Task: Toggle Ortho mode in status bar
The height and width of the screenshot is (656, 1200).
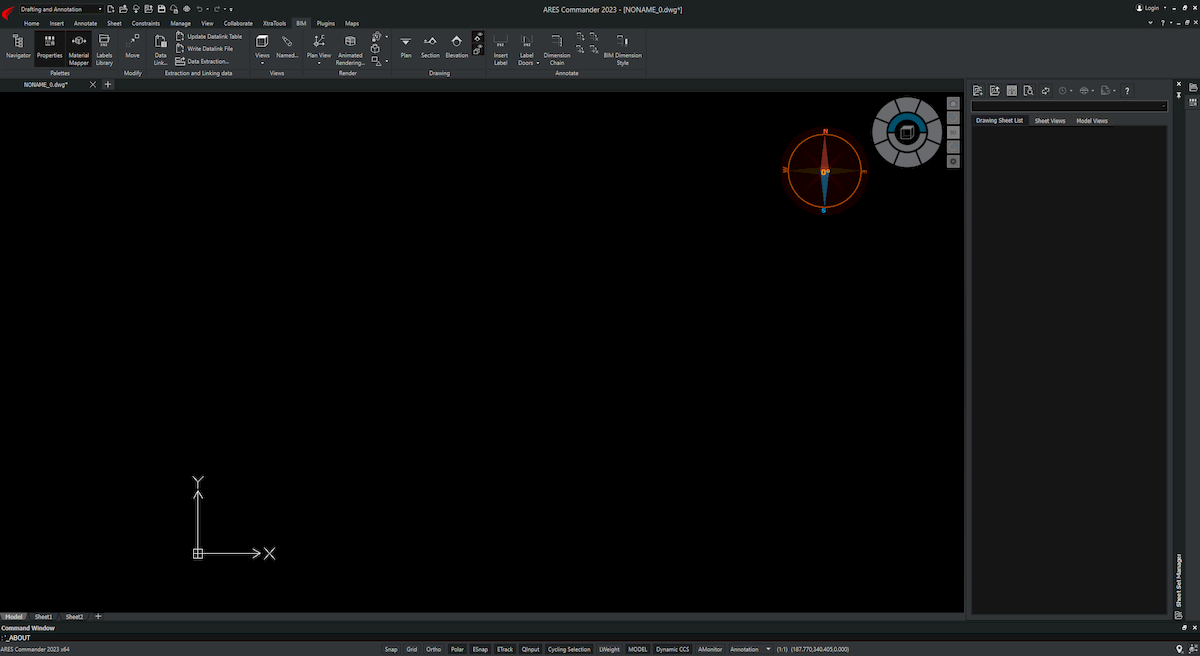Action: 433,649
